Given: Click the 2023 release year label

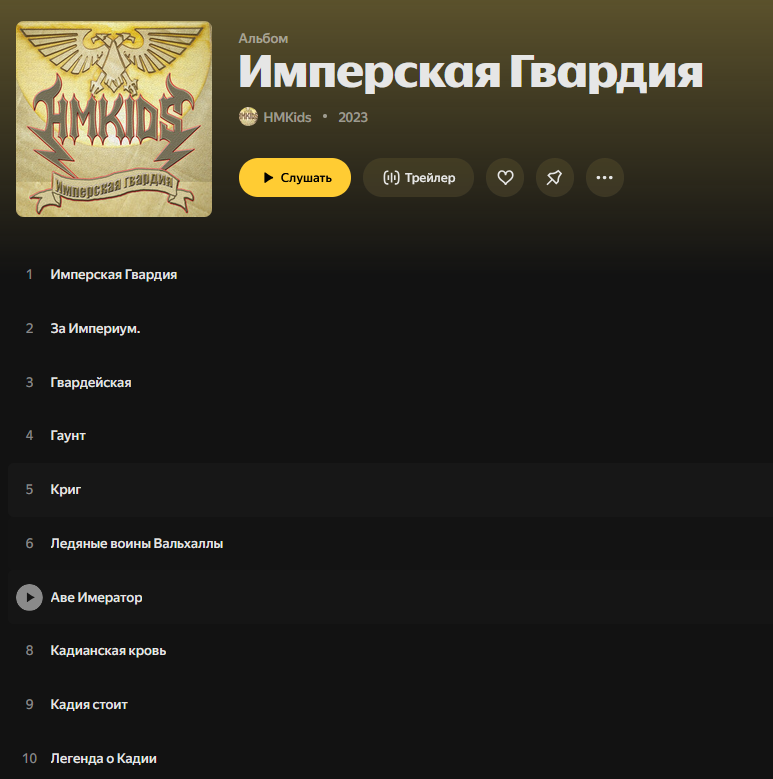Looking at the screenshot, I should click(353, 117).
